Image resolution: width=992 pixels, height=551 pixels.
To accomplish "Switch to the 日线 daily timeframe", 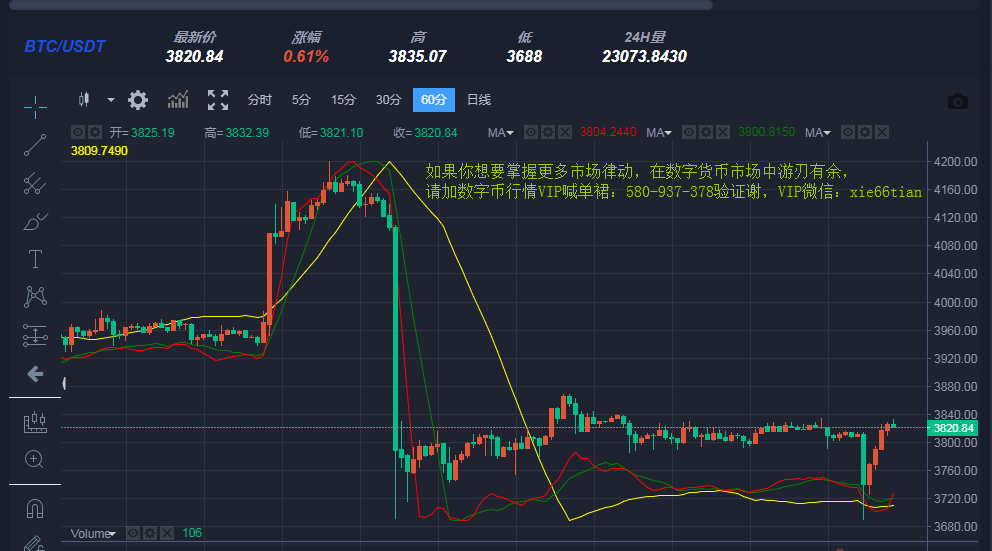I will point(479,100).
